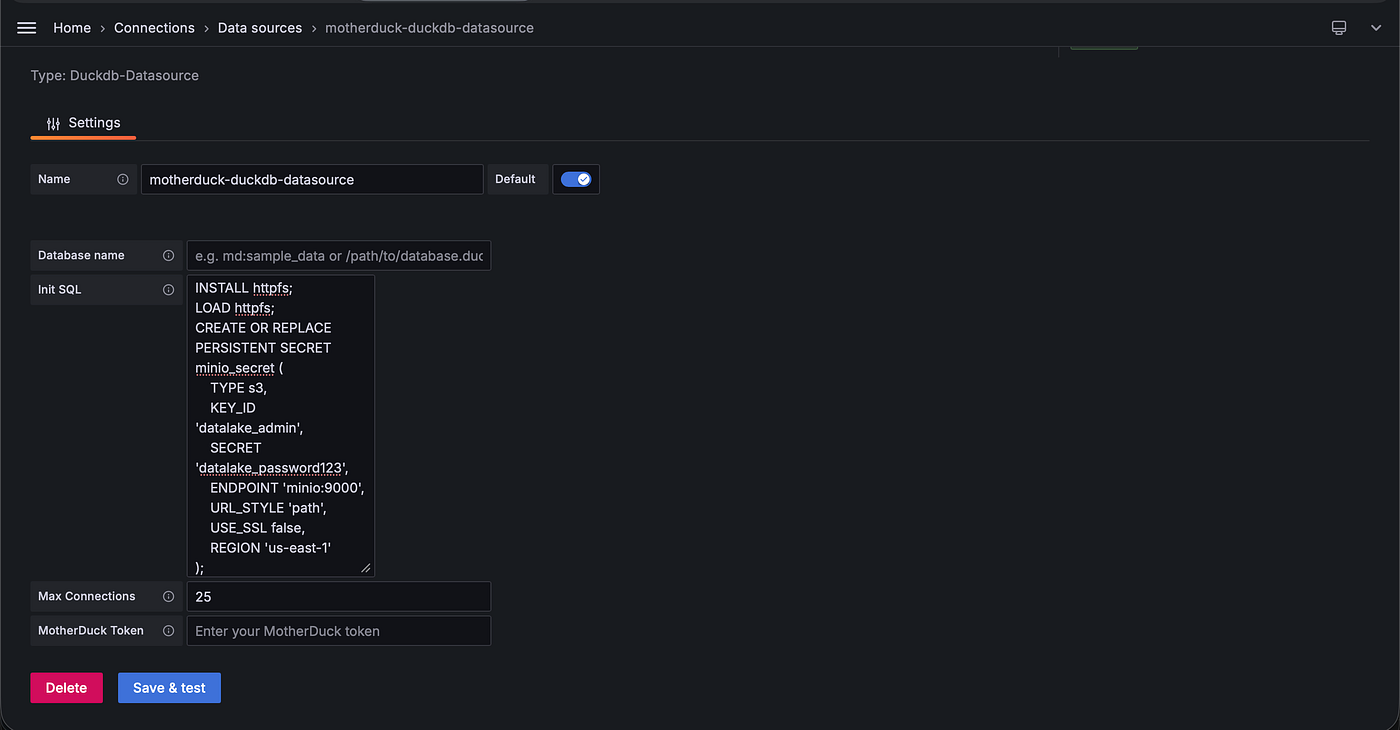Click the monitor icon in top bar
The height and width of the screenshot is (730, 1400).
(1339, 28)
